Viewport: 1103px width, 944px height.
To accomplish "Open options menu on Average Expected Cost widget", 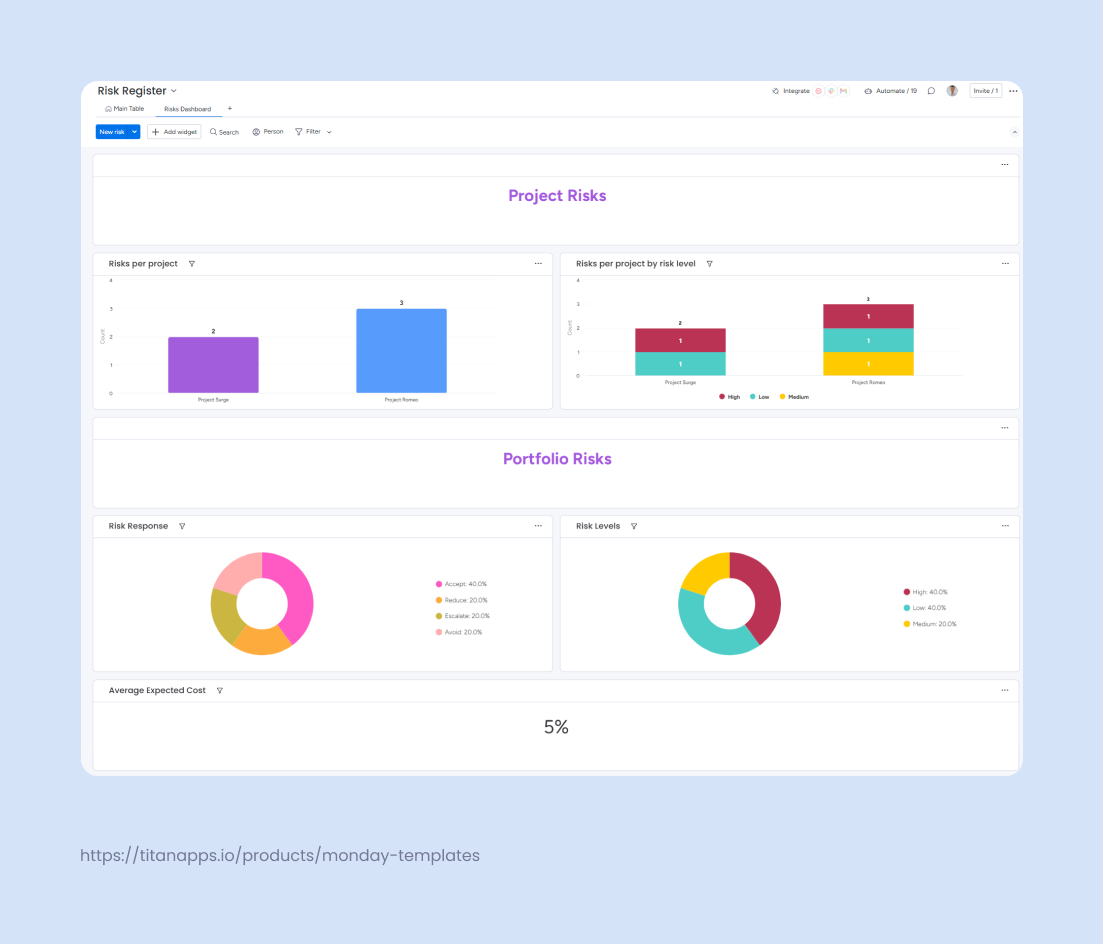I will [1004, 690].
